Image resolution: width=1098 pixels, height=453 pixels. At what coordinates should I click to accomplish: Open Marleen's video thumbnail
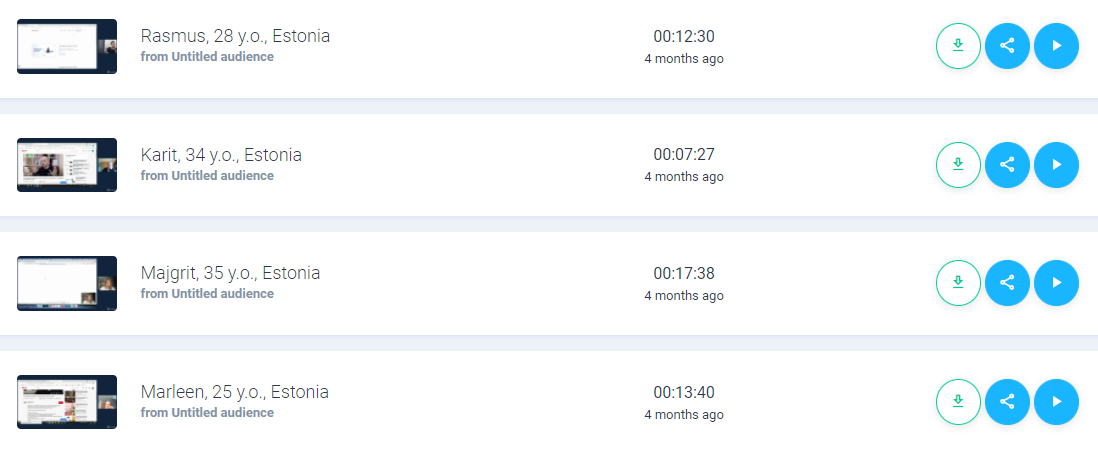[67, 402]
